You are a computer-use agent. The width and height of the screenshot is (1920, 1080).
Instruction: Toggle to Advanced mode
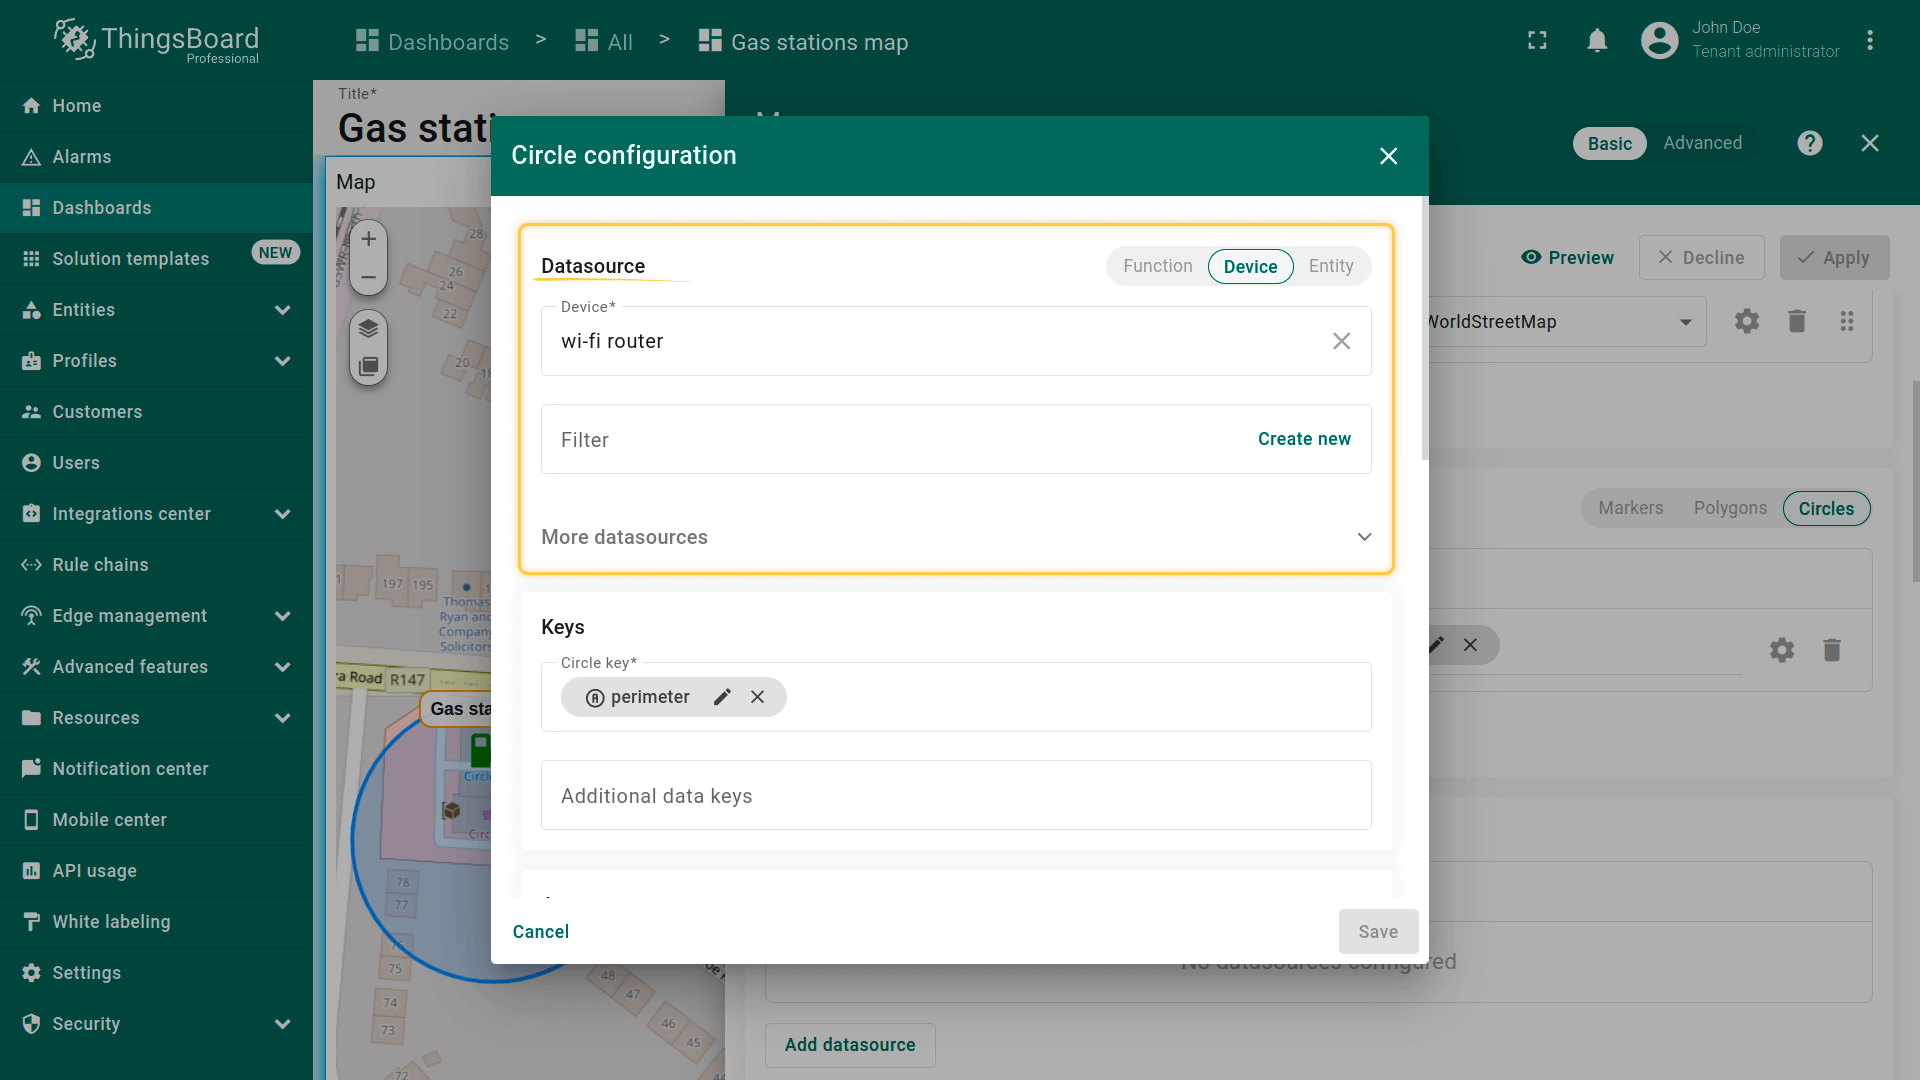pyautogui.click(x=1702, y=143)
